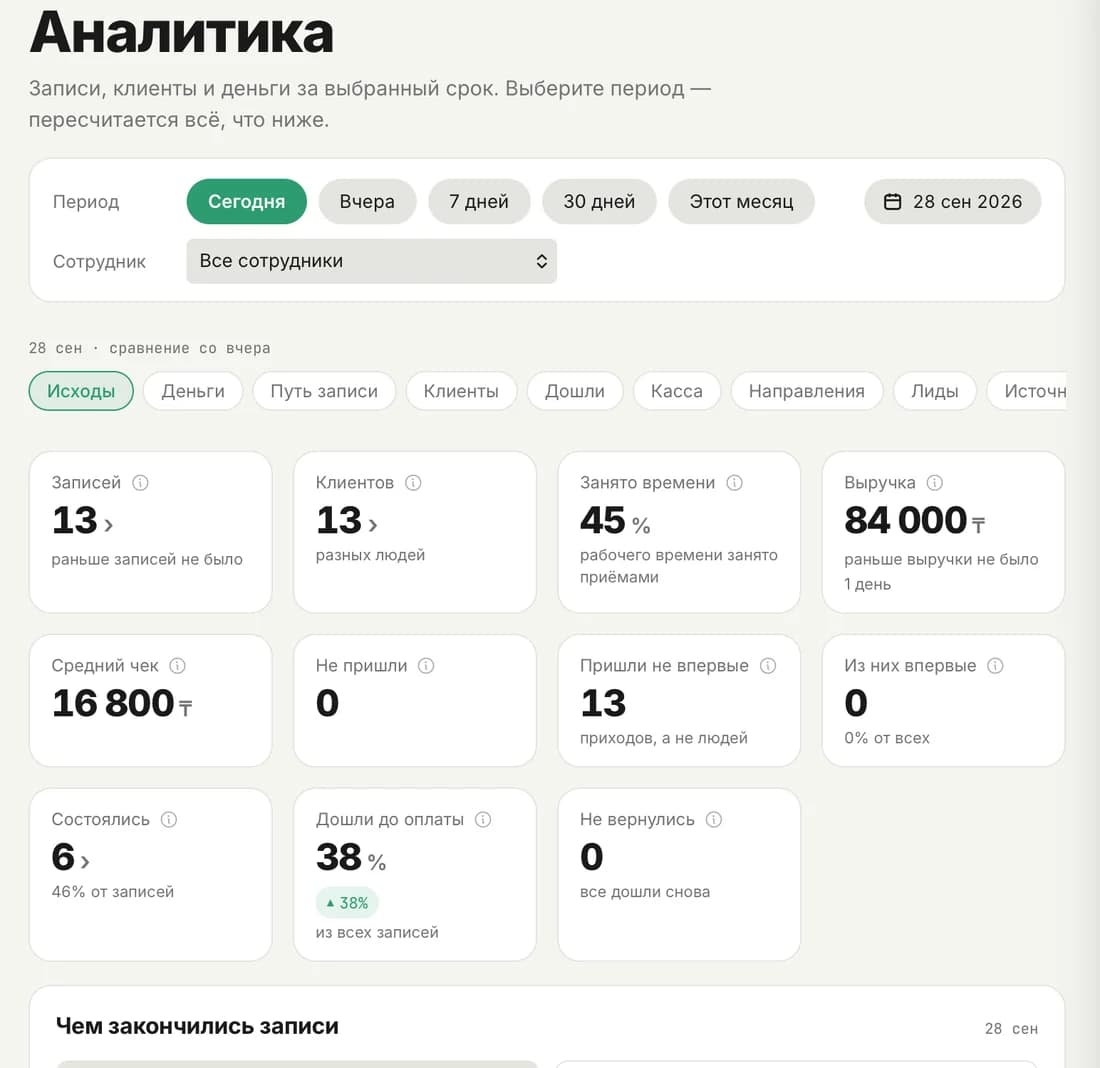Click info icon next to Выручка
Screen dimensions: 1100x1068
coord(934,483)
